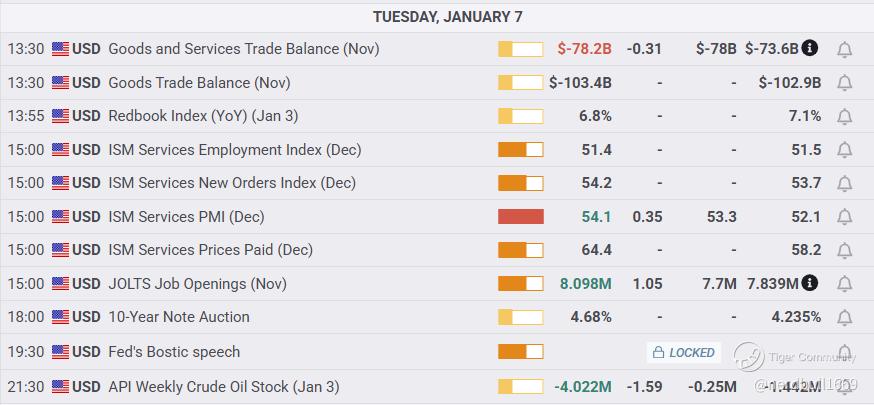Set alert bell for Goods Trade Balance
This screenshot has height=405, width=874.
coord(844,83)
